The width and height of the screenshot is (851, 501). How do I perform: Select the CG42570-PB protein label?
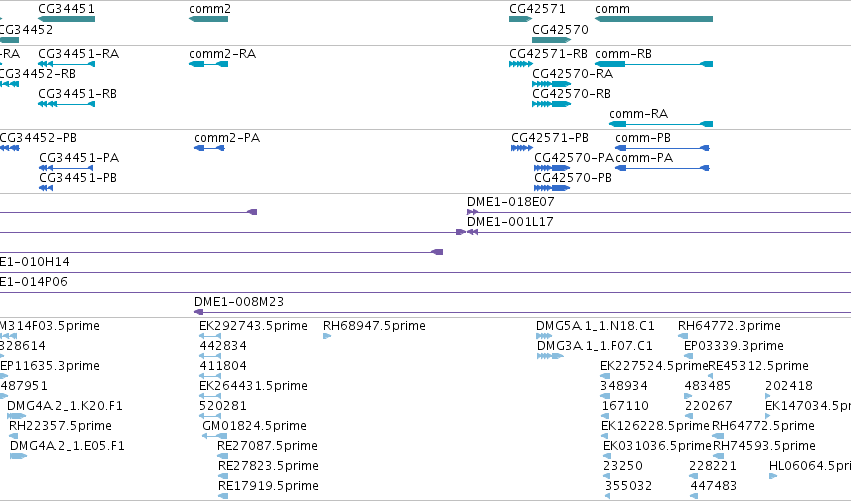click(573, 178)
